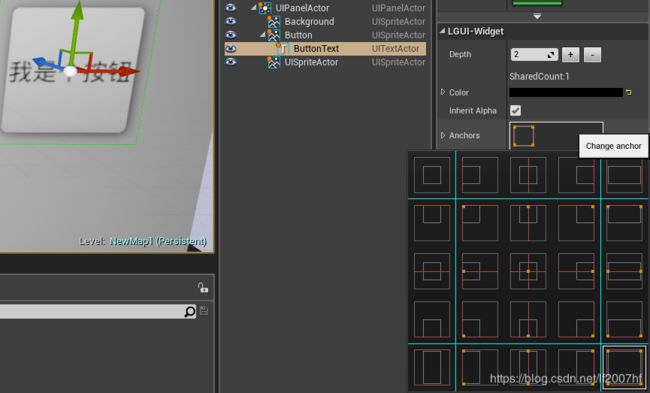Screen dimensions: 650x393
Task: Pick vertical-bottom-only preset in header column
Action: click(432, 319)
